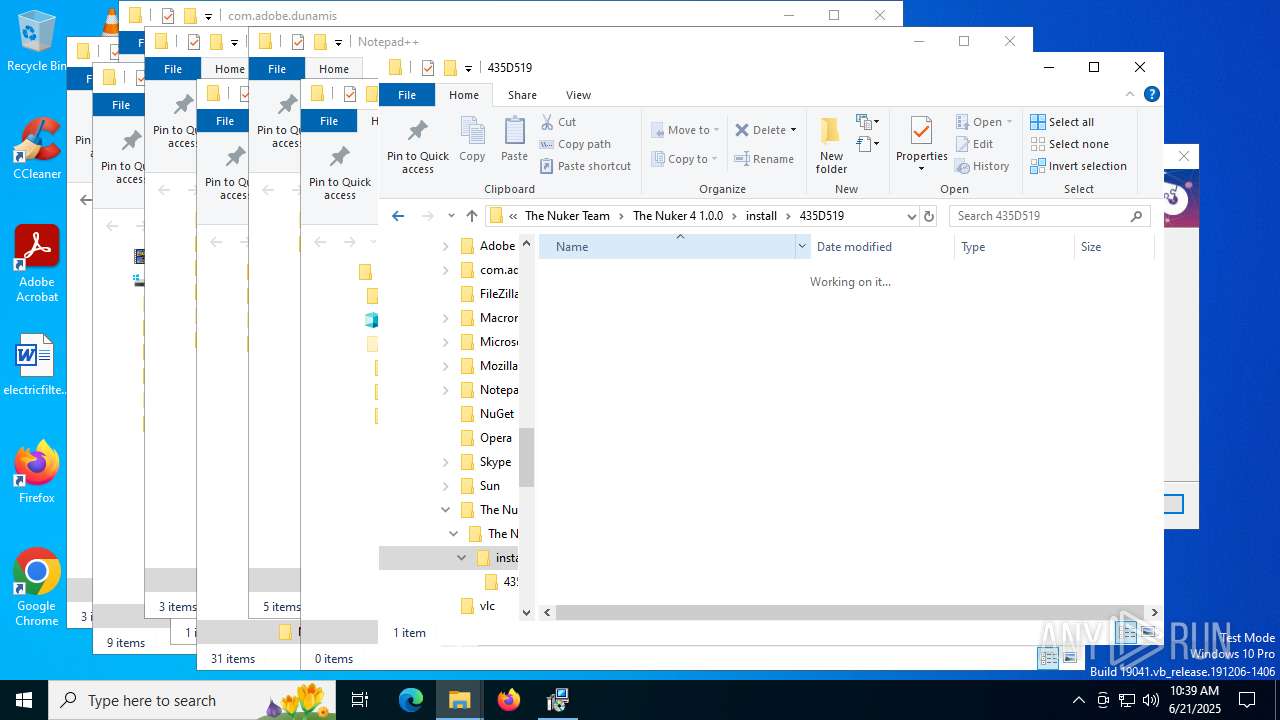The height and width of the screenshot is (720, 1280).
Task: Open the address bar history dropdown
Action: pos(911,216)
